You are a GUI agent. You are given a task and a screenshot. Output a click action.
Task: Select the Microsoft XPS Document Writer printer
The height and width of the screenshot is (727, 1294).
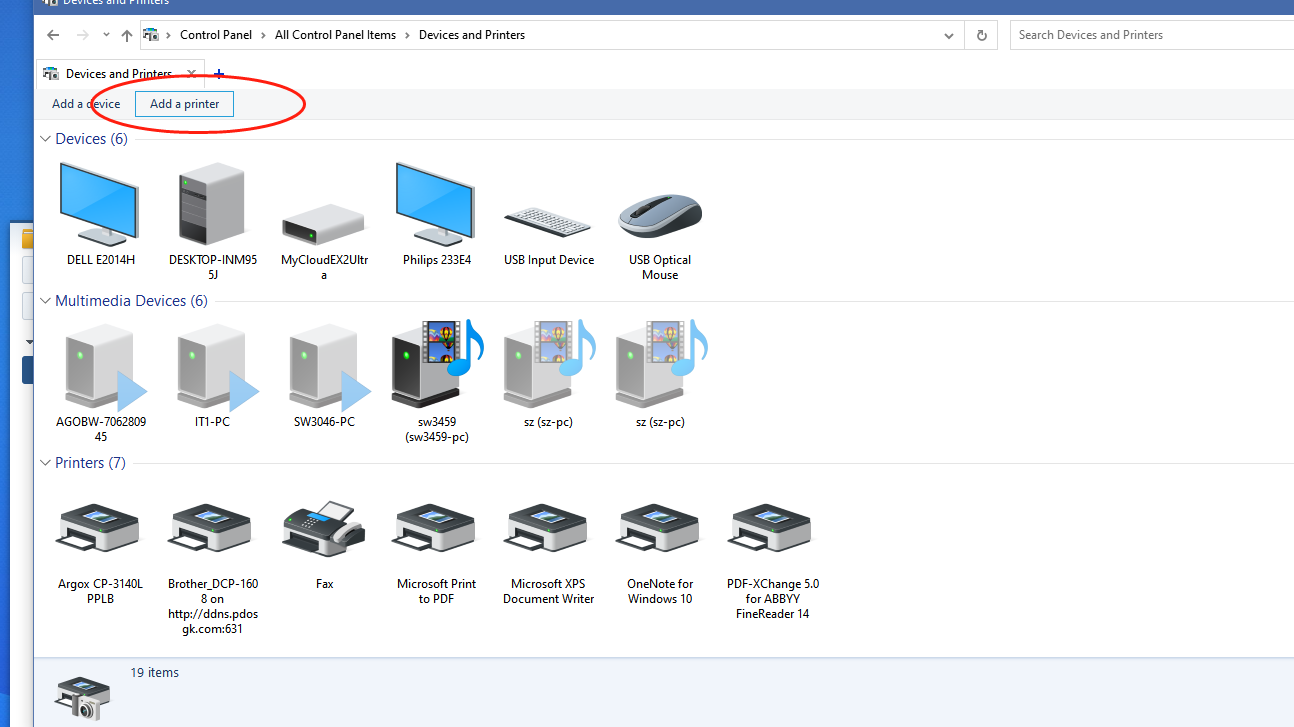pos(548,530)
